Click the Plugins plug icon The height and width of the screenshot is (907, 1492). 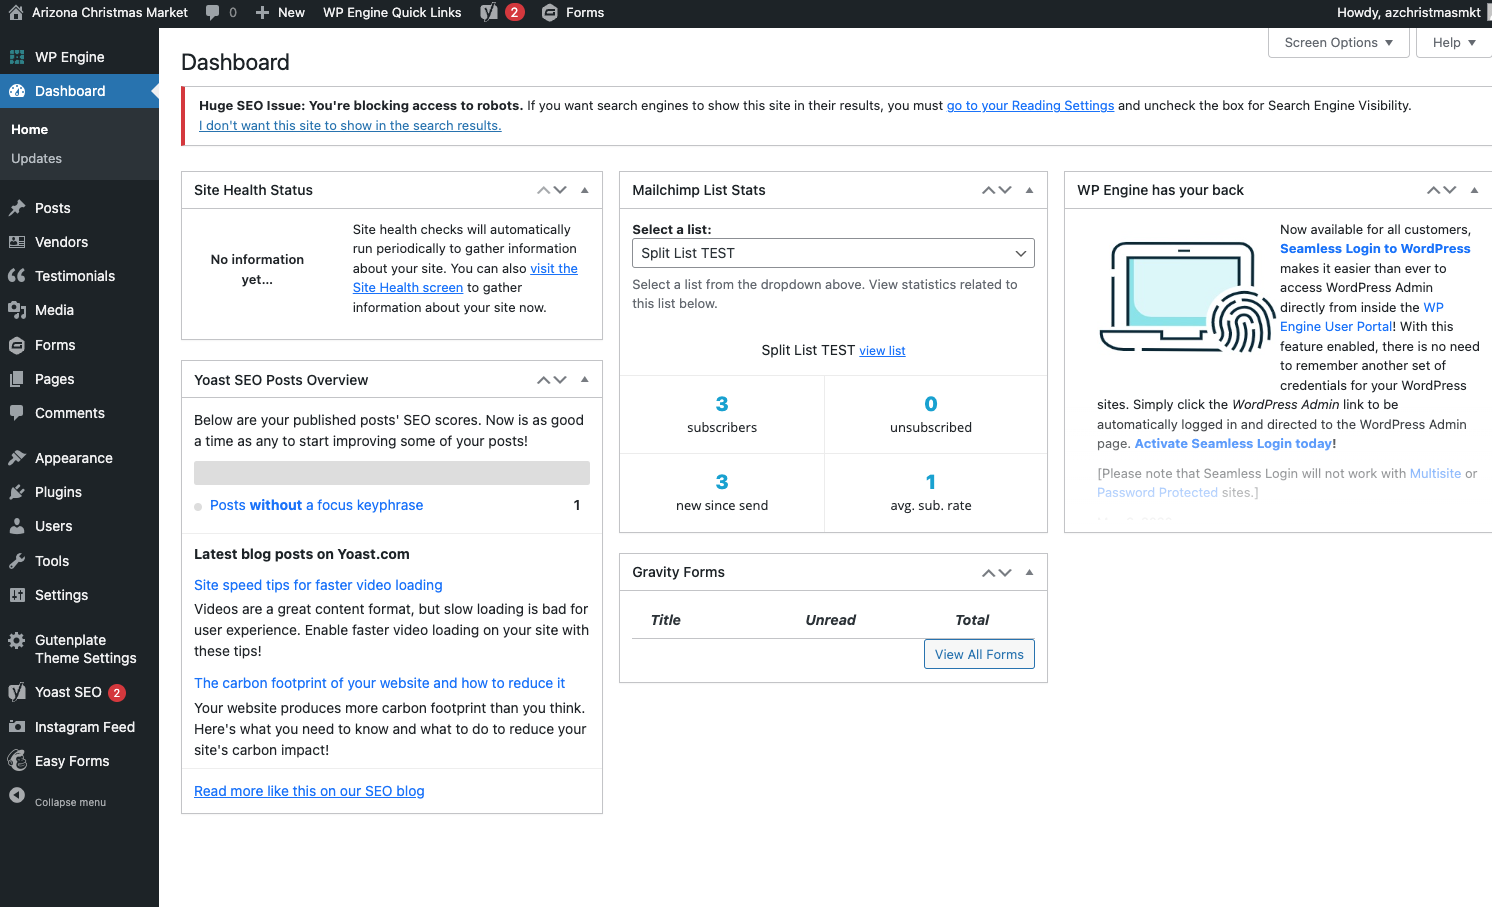click(x=17, y=492)
